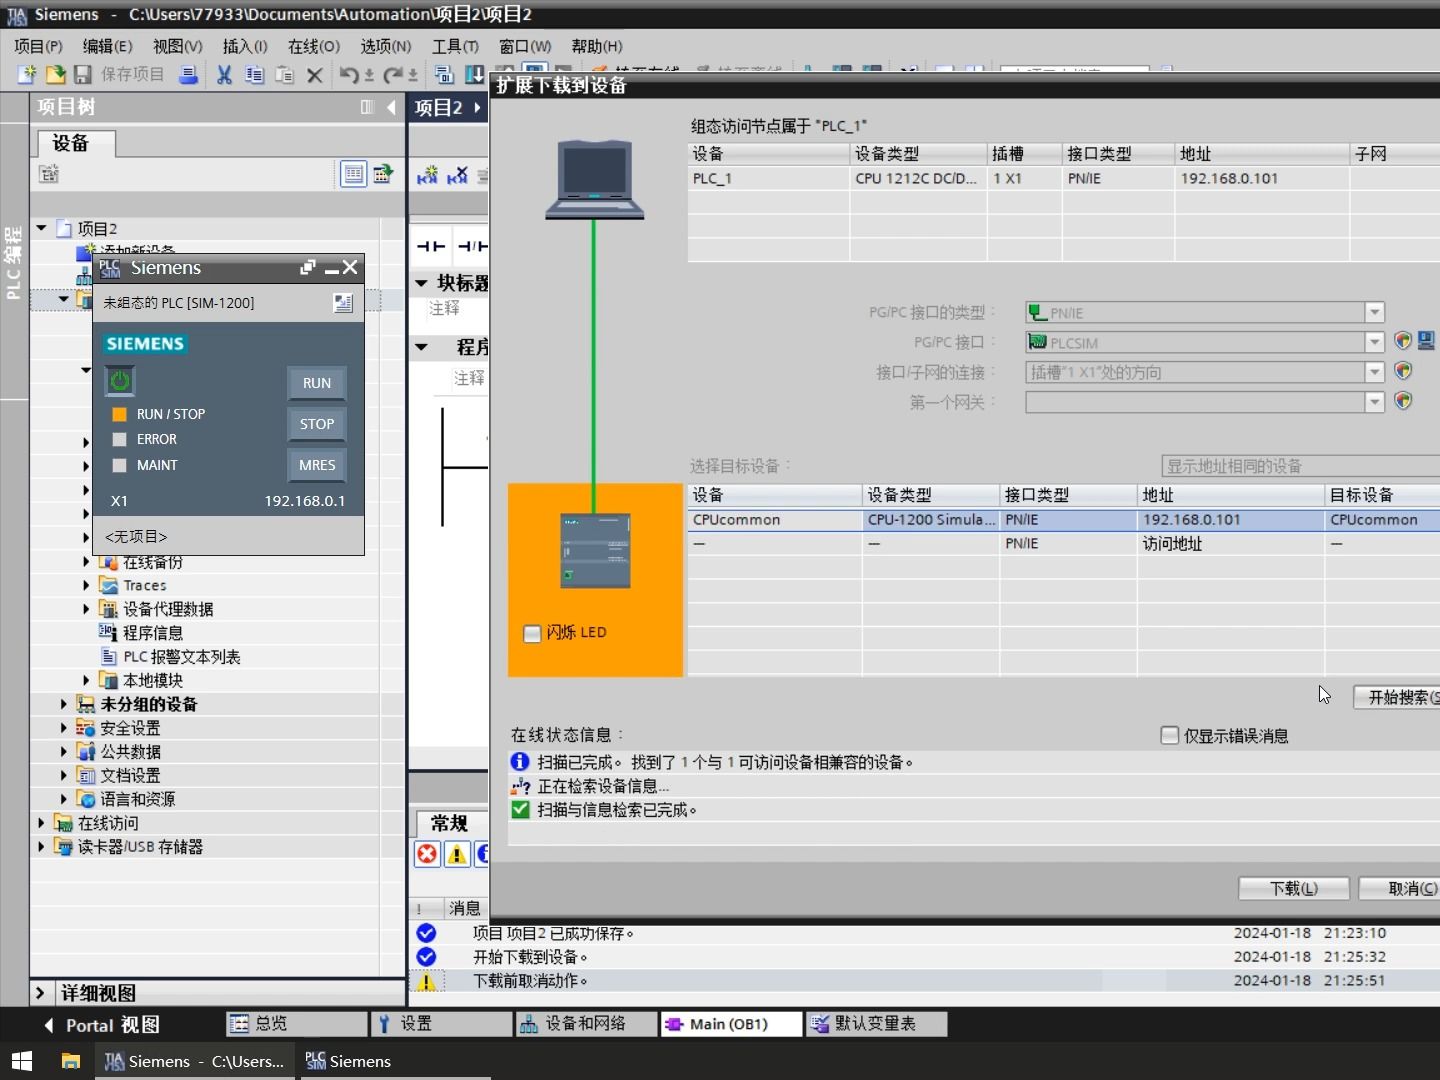Open the 编辑(E) menu
Viewport: 1440px width, 1080px height.
107,46
